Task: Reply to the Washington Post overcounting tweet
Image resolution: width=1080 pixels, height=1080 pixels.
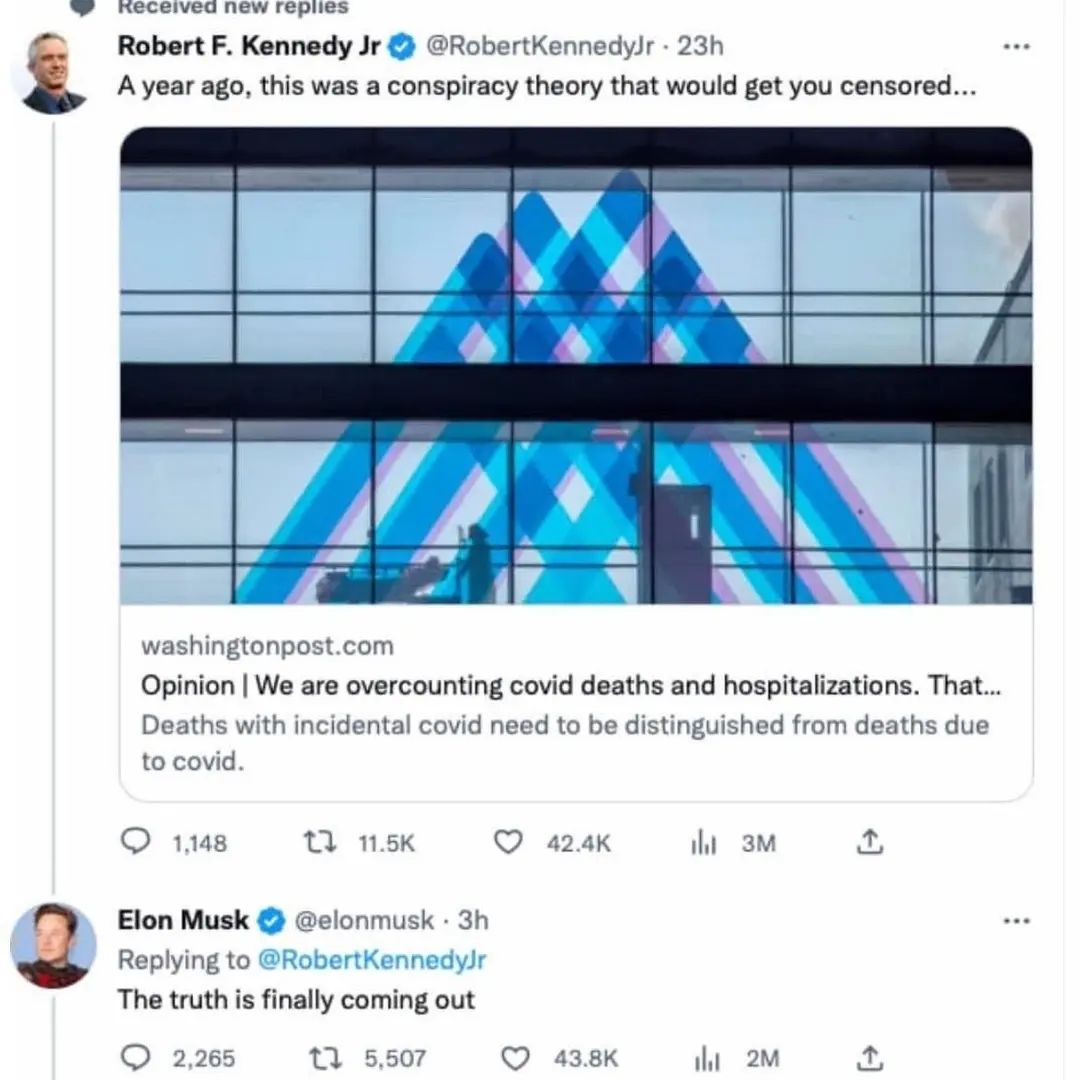Action: click(135, 843)
